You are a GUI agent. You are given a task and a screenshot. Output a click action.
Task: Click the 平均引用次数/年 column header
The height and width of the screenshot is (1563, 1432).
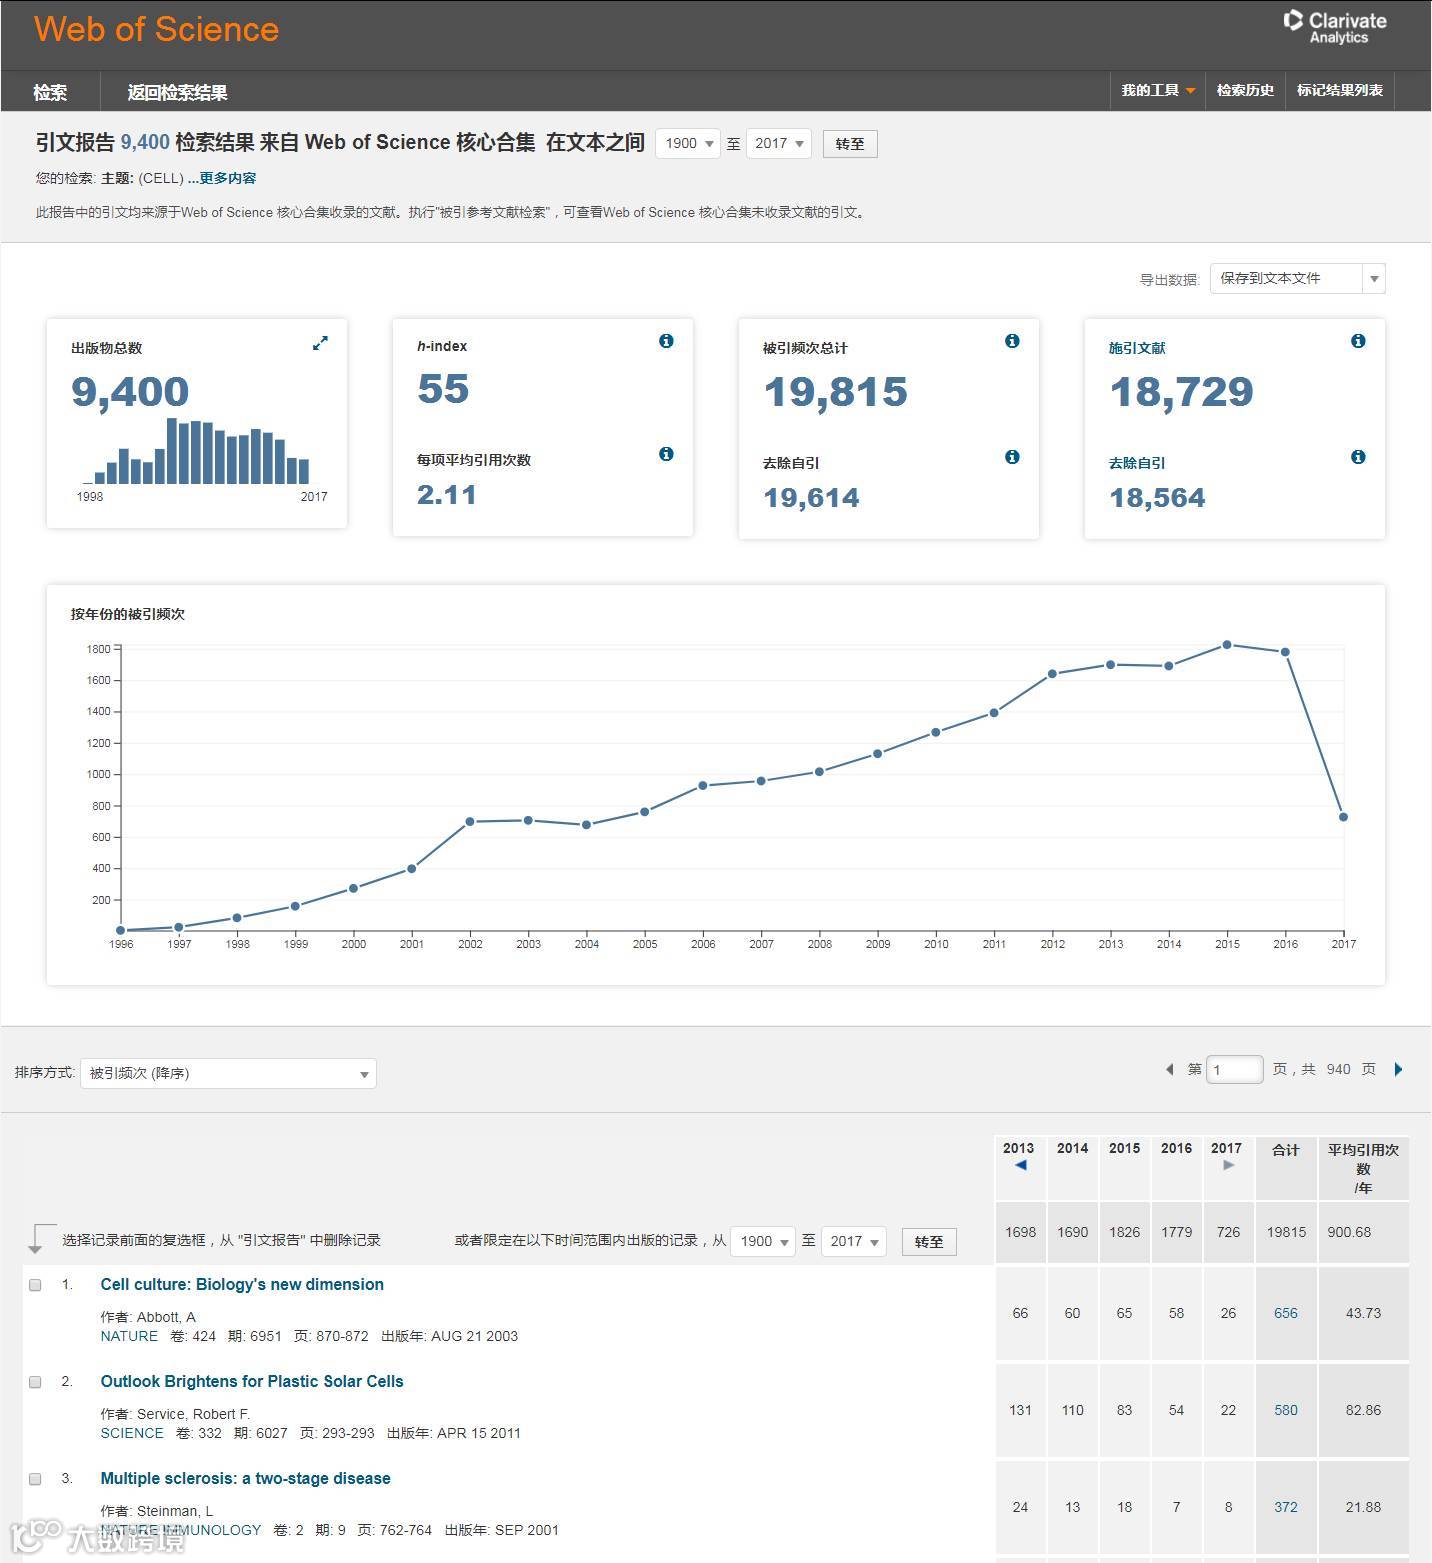(1363, 1169)
